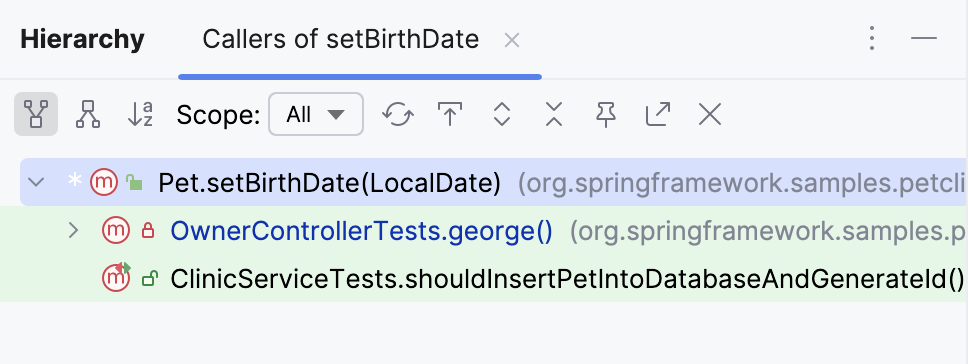Image resolution: width=968 pixels, height=364 pixels.
Task: Click the Autoscroll to Source icon
Action: [450, 114]
